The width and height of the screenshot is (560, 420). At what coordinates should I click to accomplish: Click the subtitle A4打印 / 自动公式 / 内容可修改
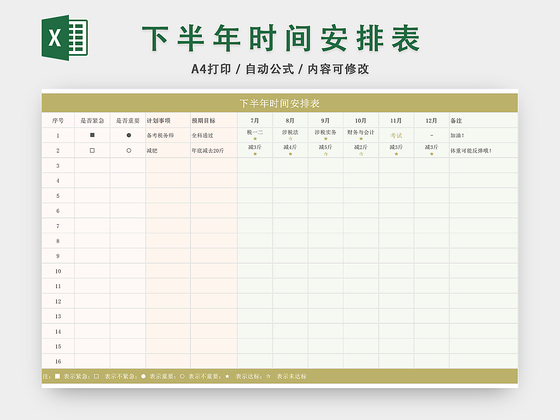[280, 69]
